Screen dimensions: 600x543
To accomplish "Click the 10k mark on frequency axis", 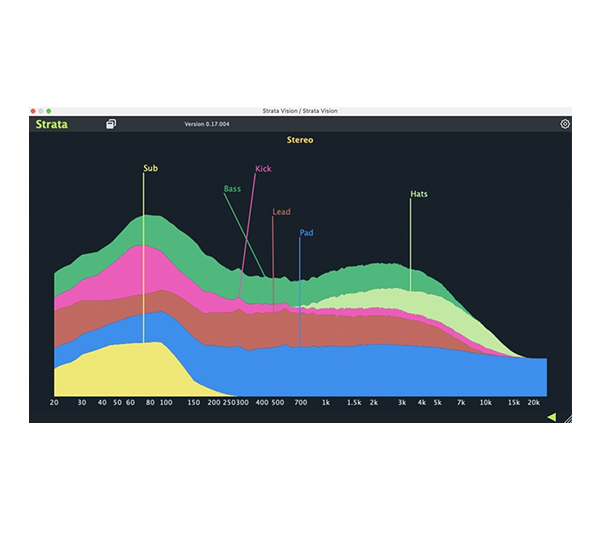I will 485,402.
